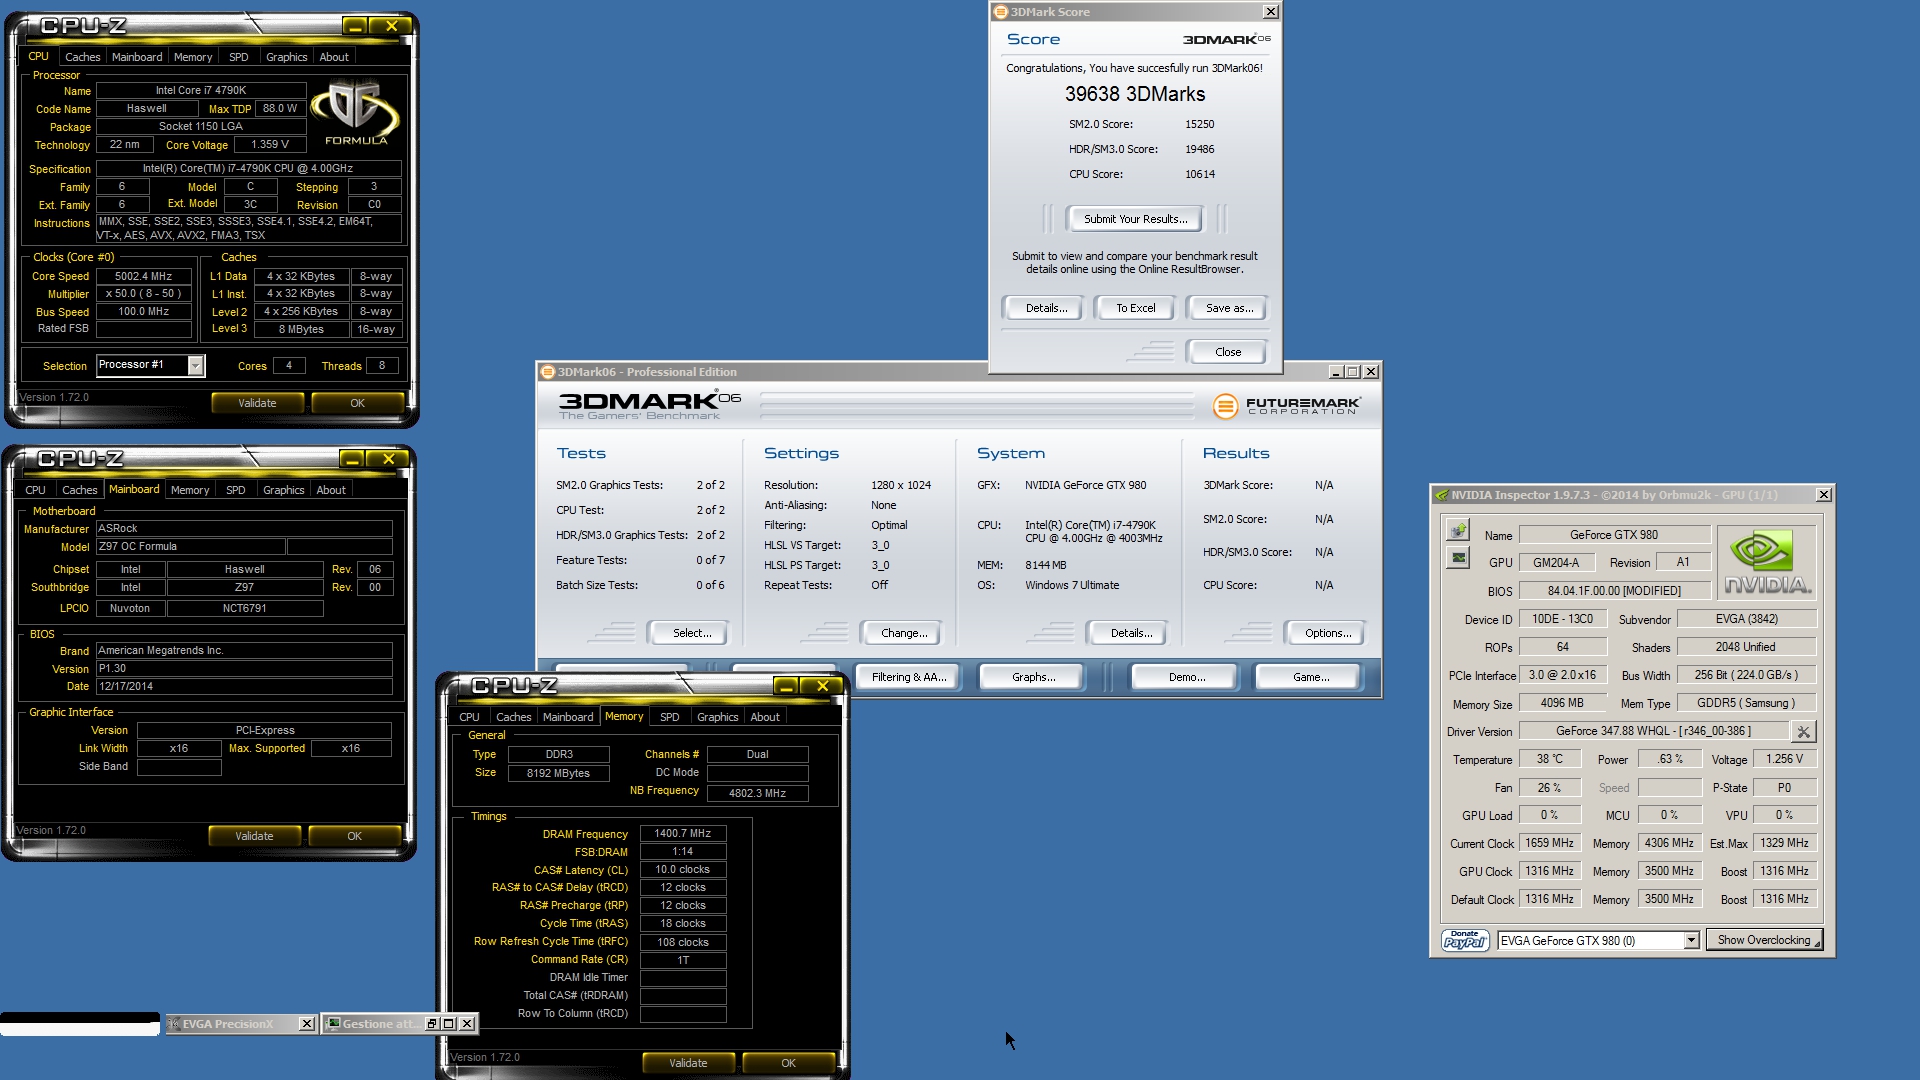The image size is (1920, 1080).
Task: Open Graphs button in 3DMark06
Action: point(1033,677)
